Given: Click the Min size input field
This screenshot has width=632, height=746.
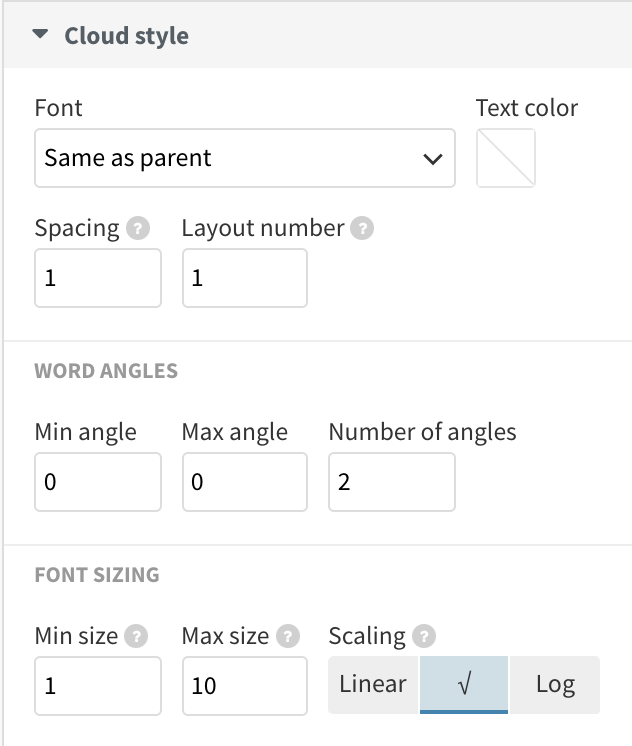Looking at the screenshot, I should pyautogui.click(x=98, y=686).
